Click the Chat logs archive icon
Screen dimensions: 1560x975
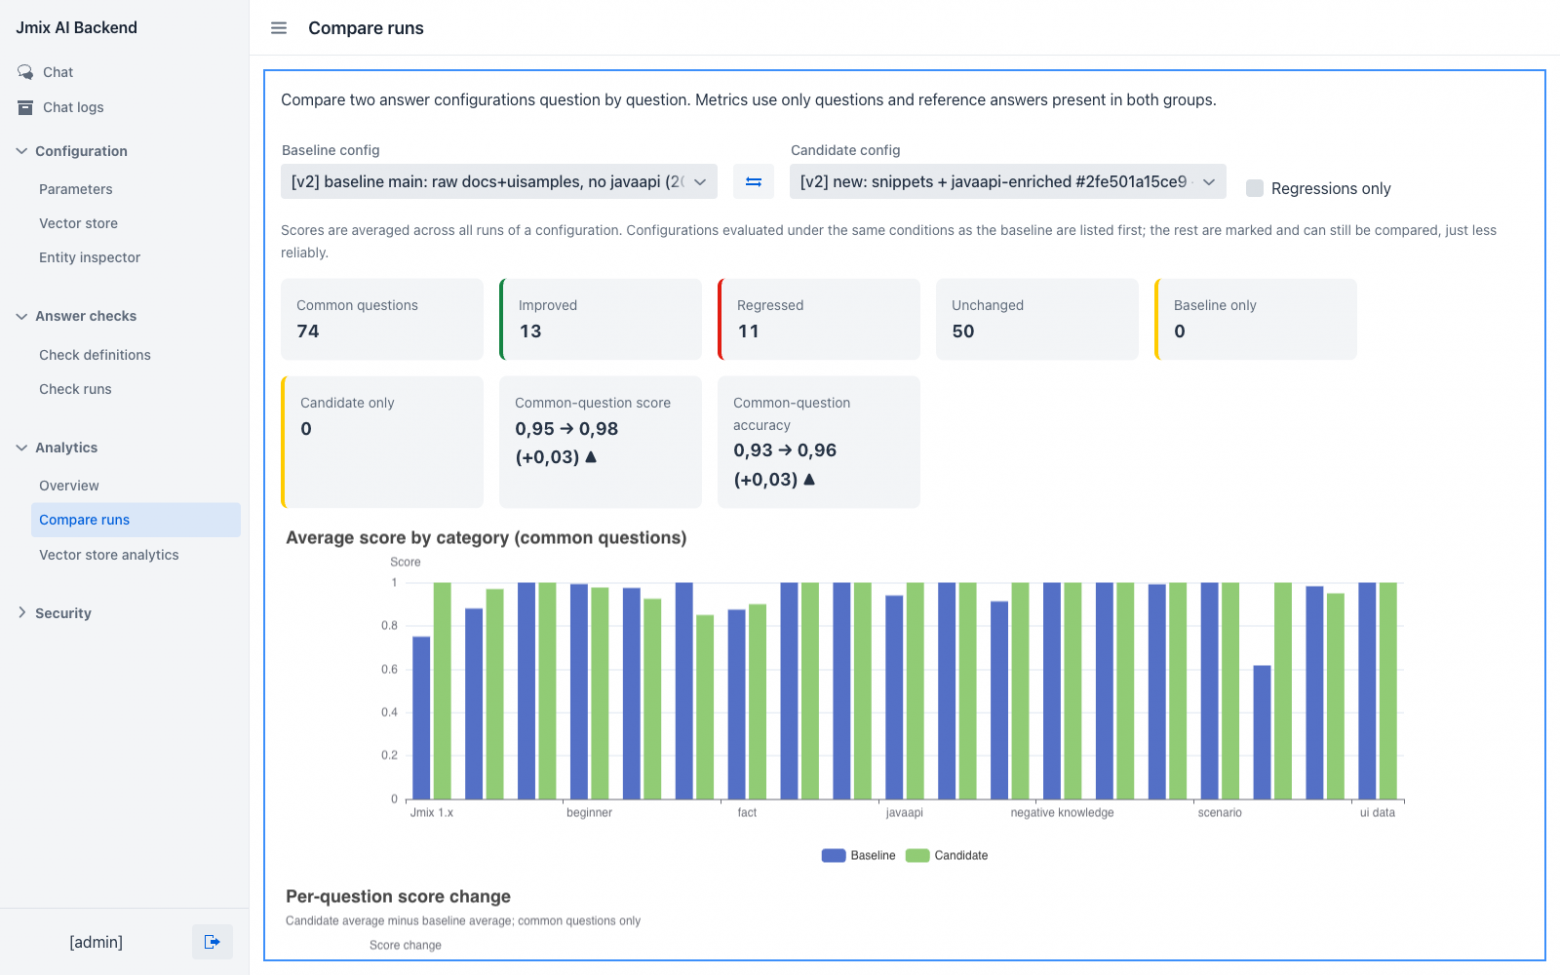(25, 107)
